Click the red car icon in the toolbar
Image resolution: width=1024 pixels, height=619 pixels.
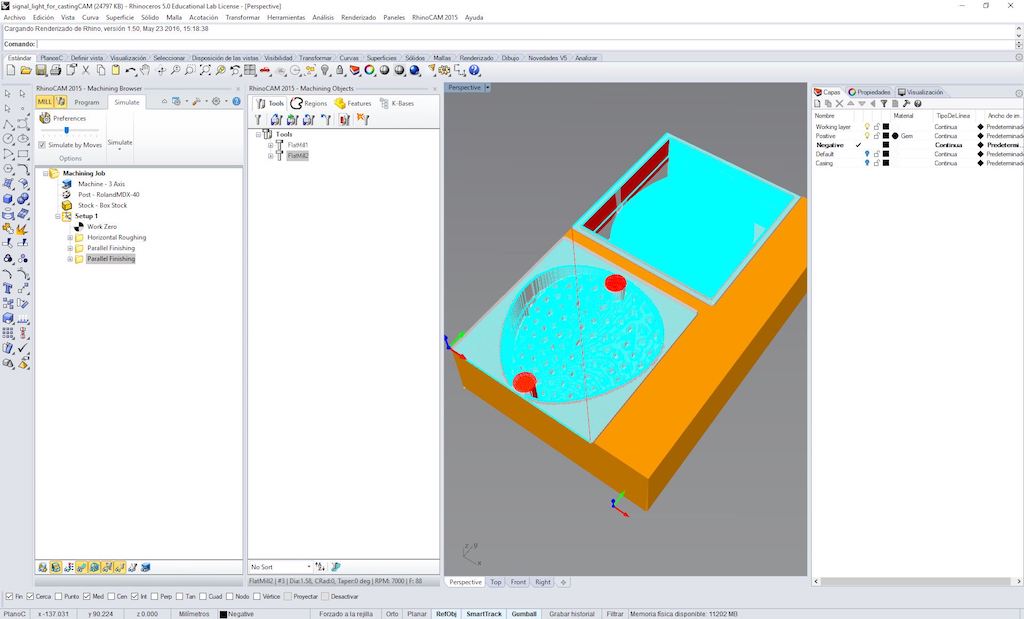(x=264, y=70)
